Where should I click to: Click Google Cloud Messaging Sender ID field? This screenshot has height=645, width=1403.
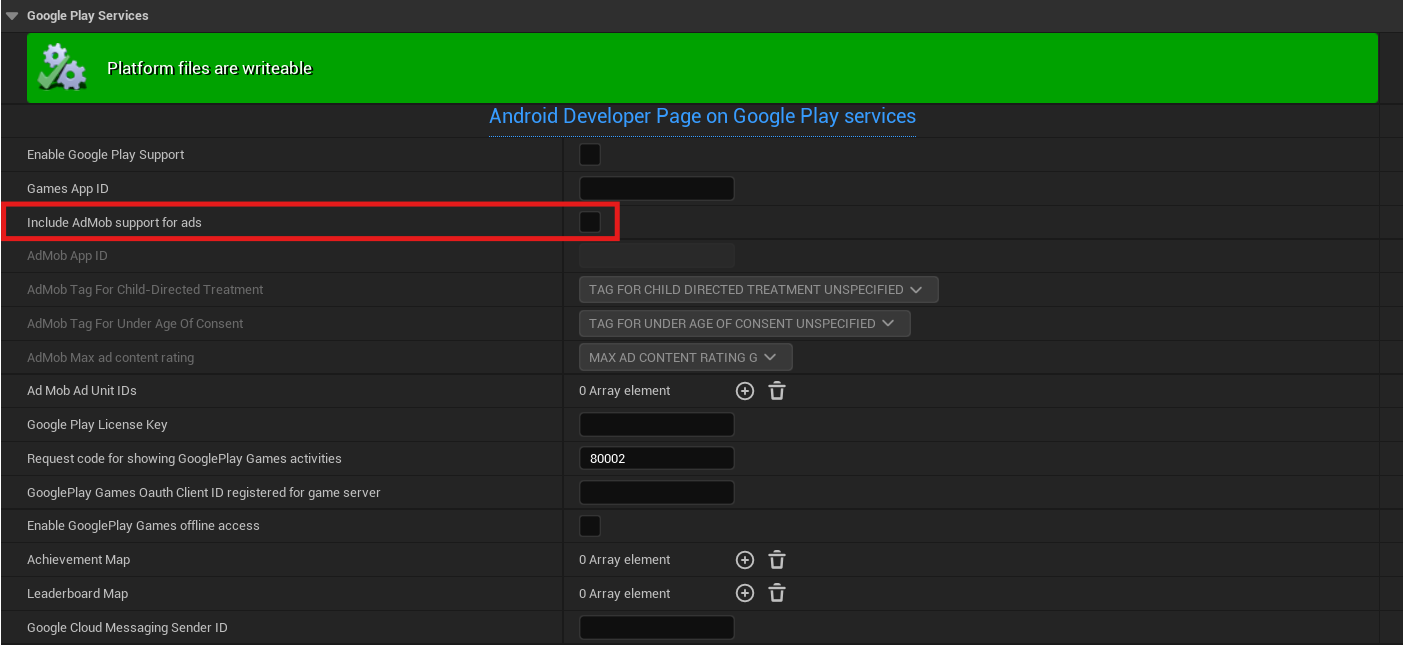(x=657, y=628)
